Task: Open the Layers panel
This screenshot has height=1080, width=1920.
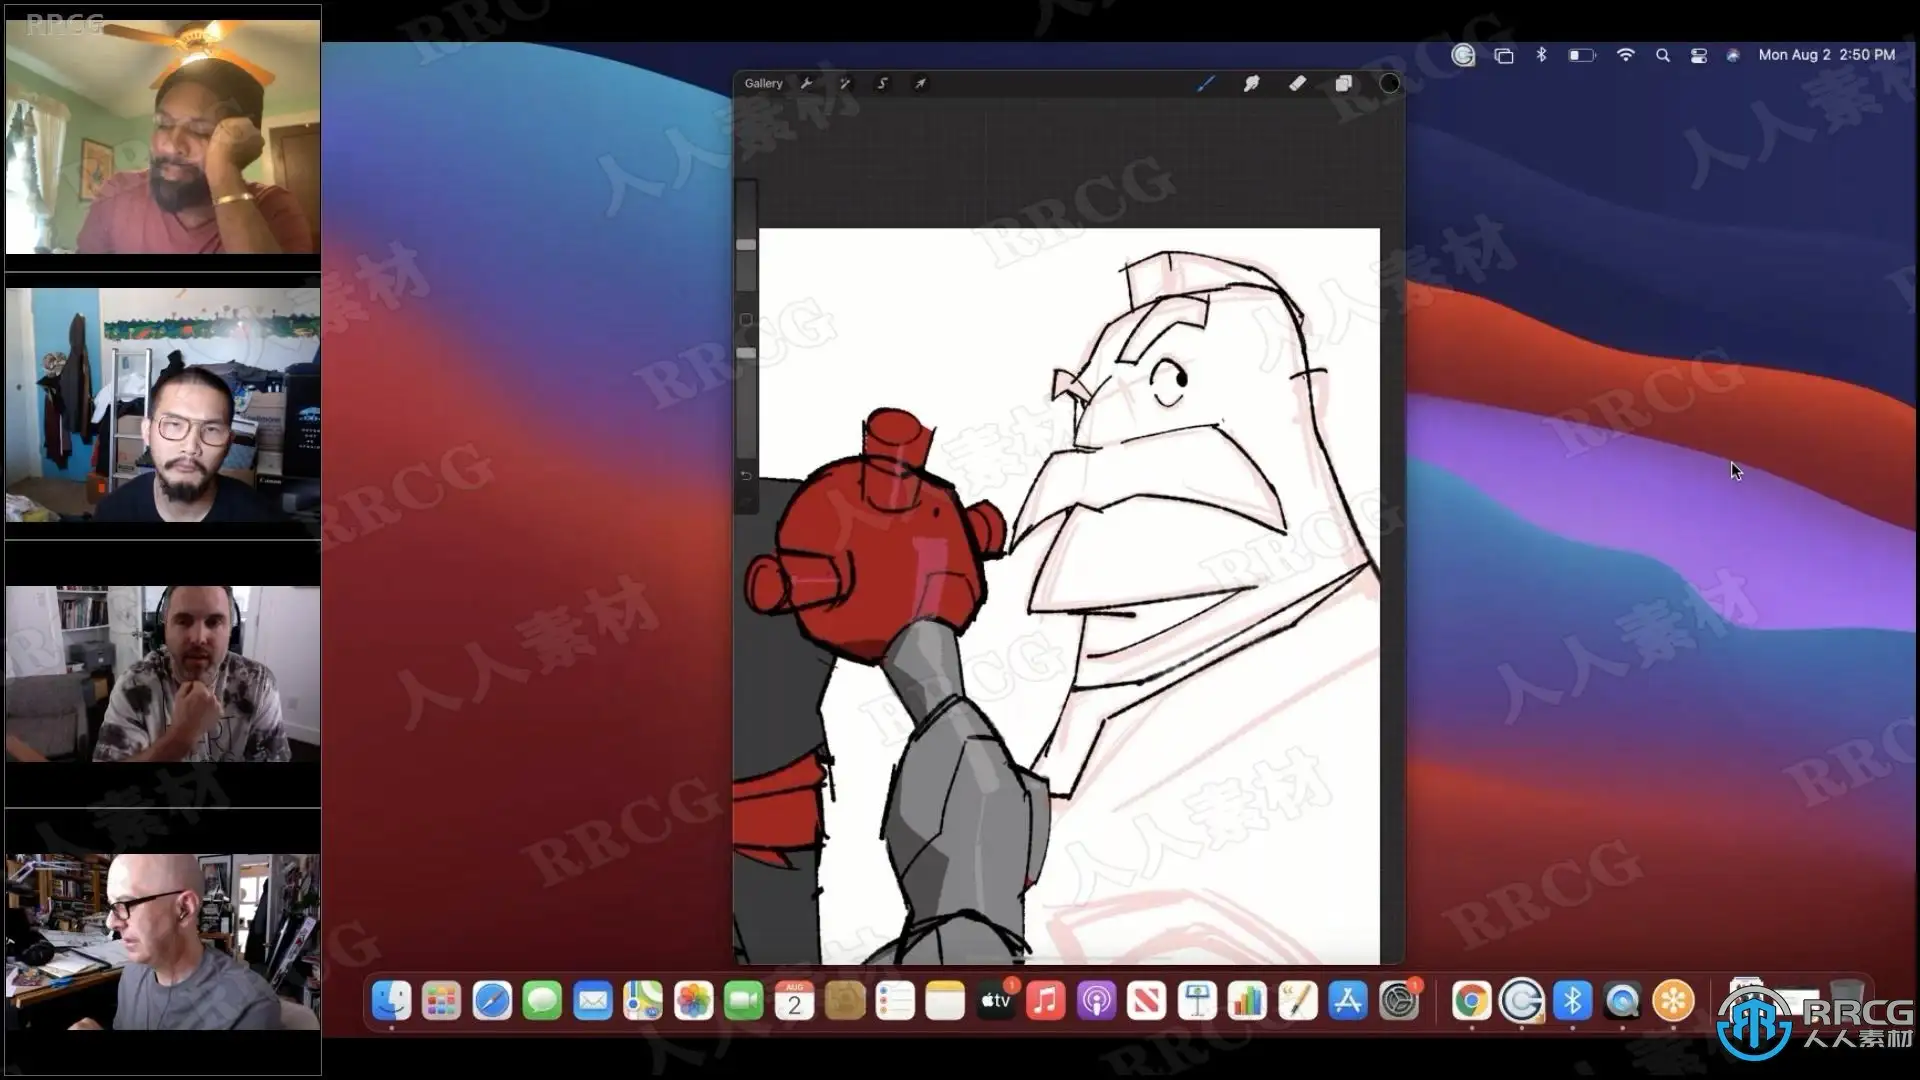Action: (1343, 84)
